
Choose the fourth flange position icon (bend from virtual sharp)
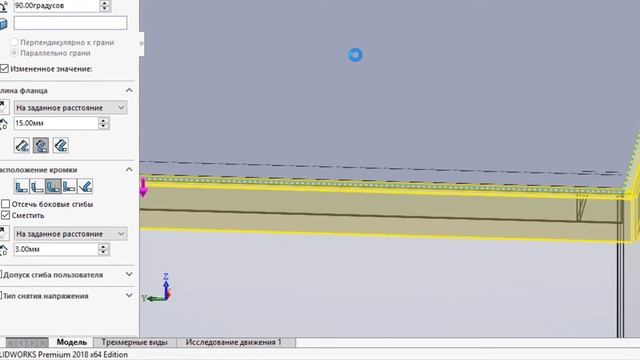(x=69, y=187)
